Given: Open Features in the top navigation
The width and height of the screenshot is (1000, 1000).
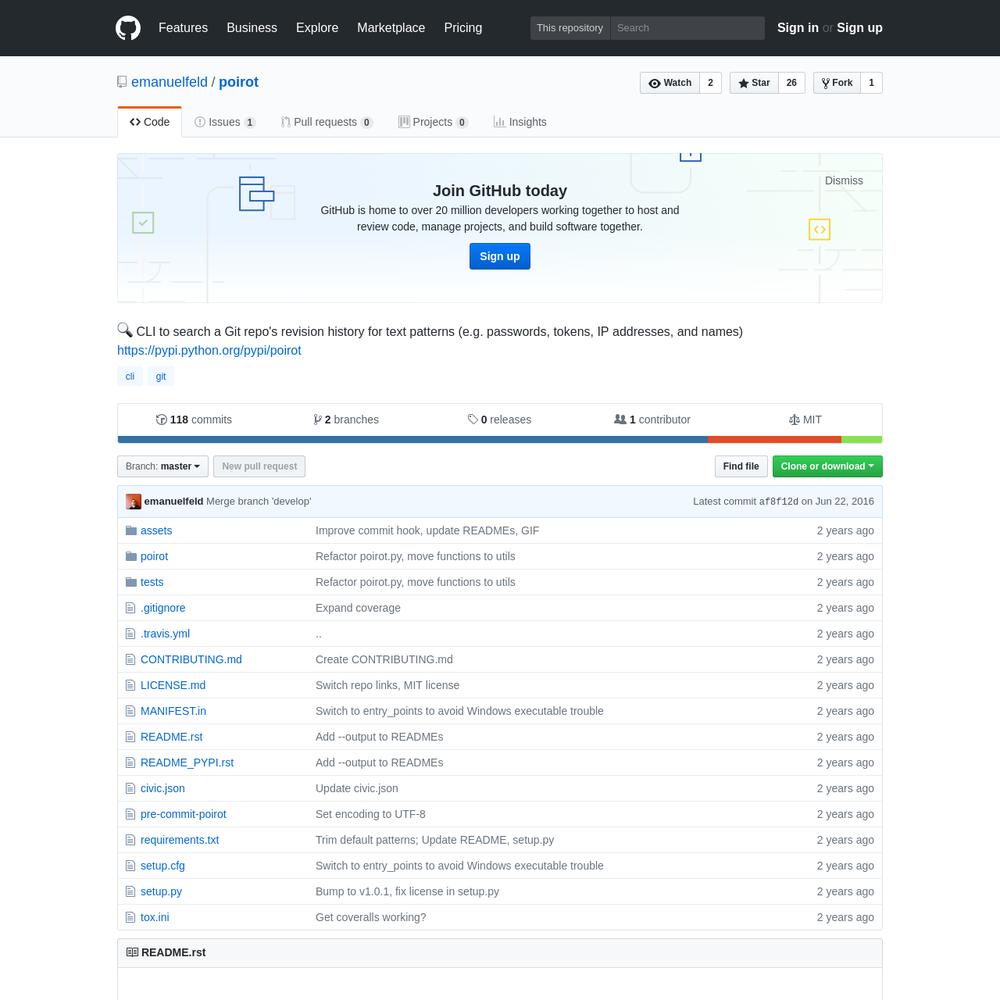Looking at the screenshot, I should tap(183, 28).
